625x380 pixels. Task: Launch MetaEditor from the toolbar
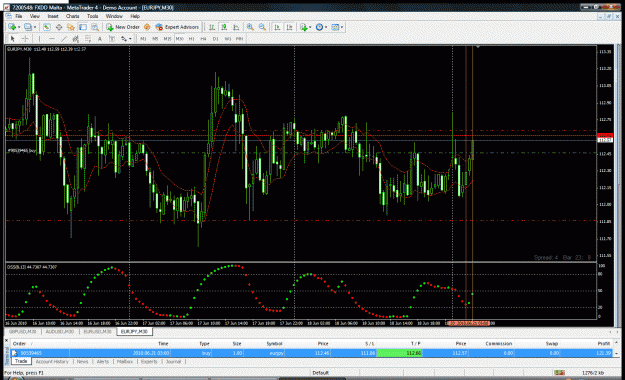click(x=147, y=27)
